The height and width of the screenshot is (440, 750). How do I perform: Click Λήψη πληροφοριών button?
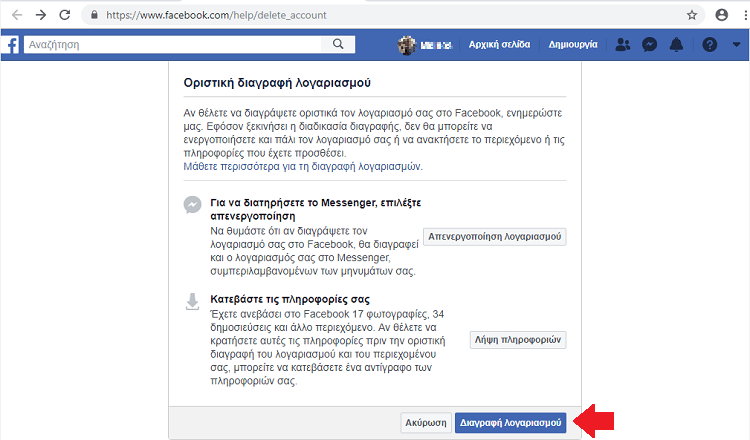click(518, 340)
